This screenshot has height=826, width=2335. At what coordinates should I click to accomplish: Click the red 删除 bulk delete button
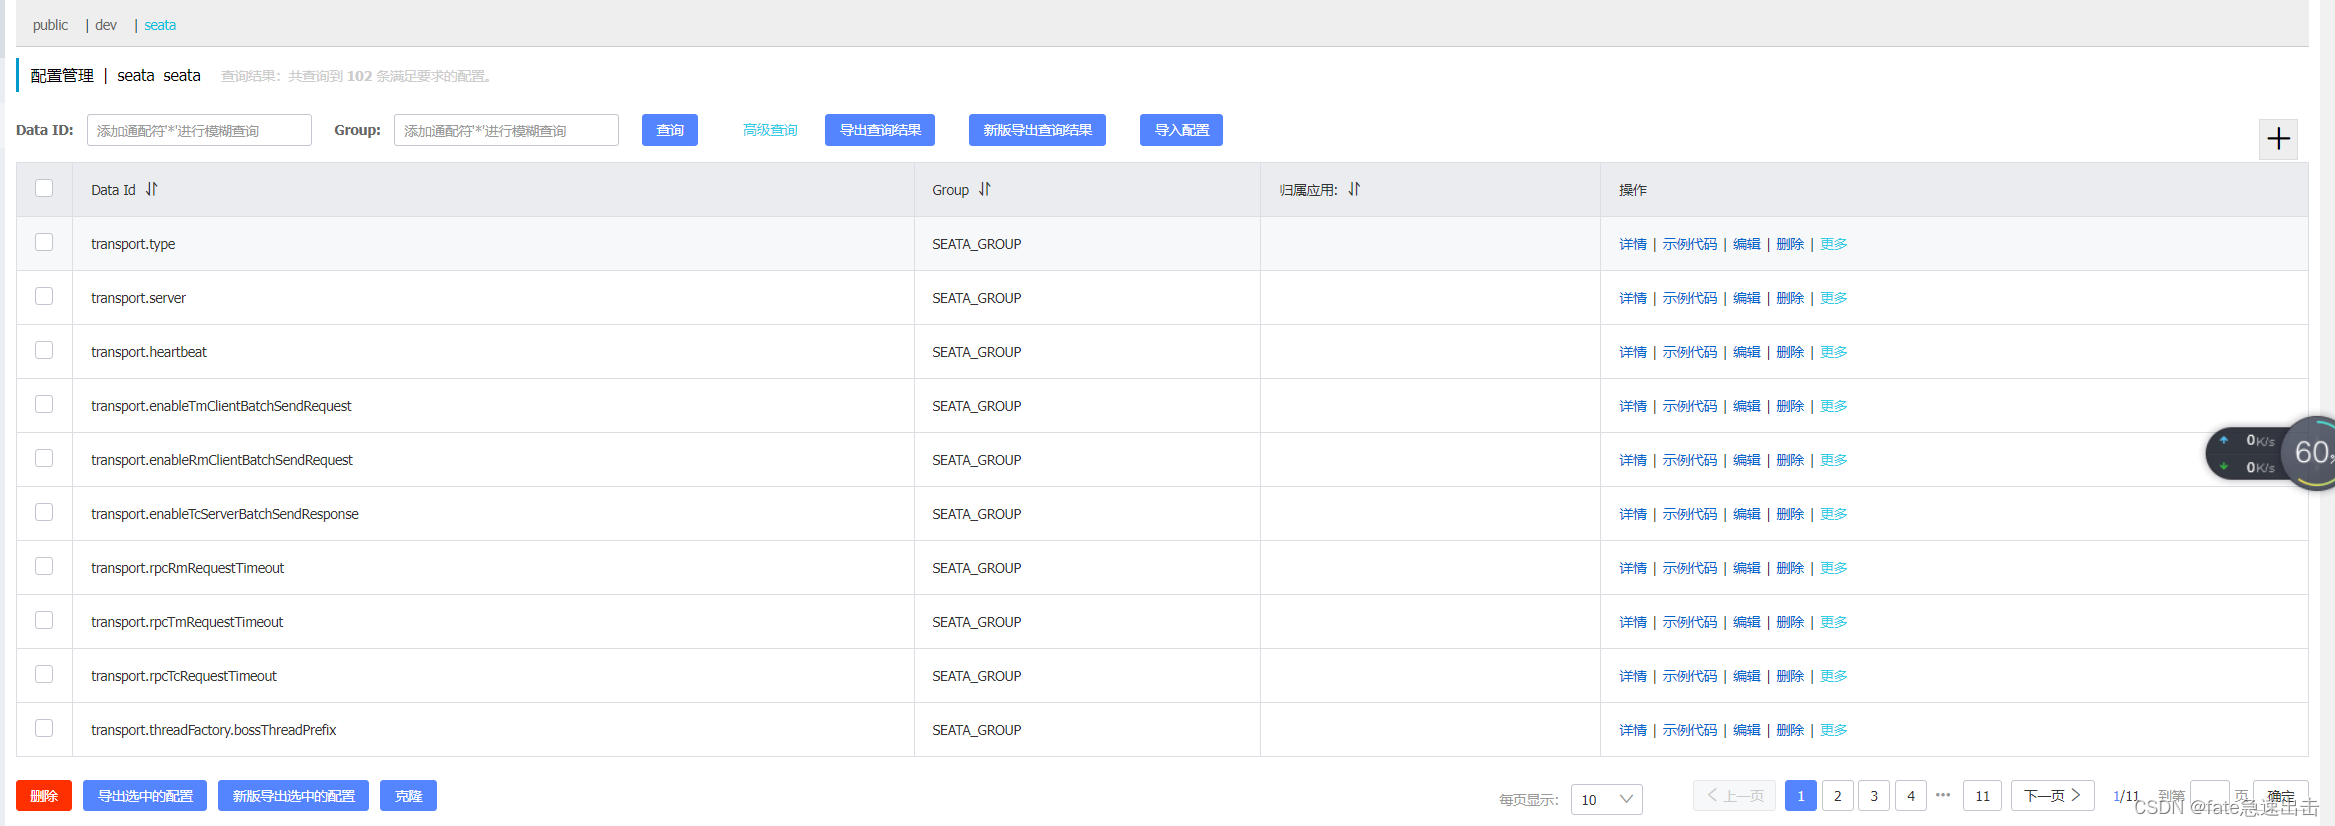pyautogui.click(x=44, y=796)
